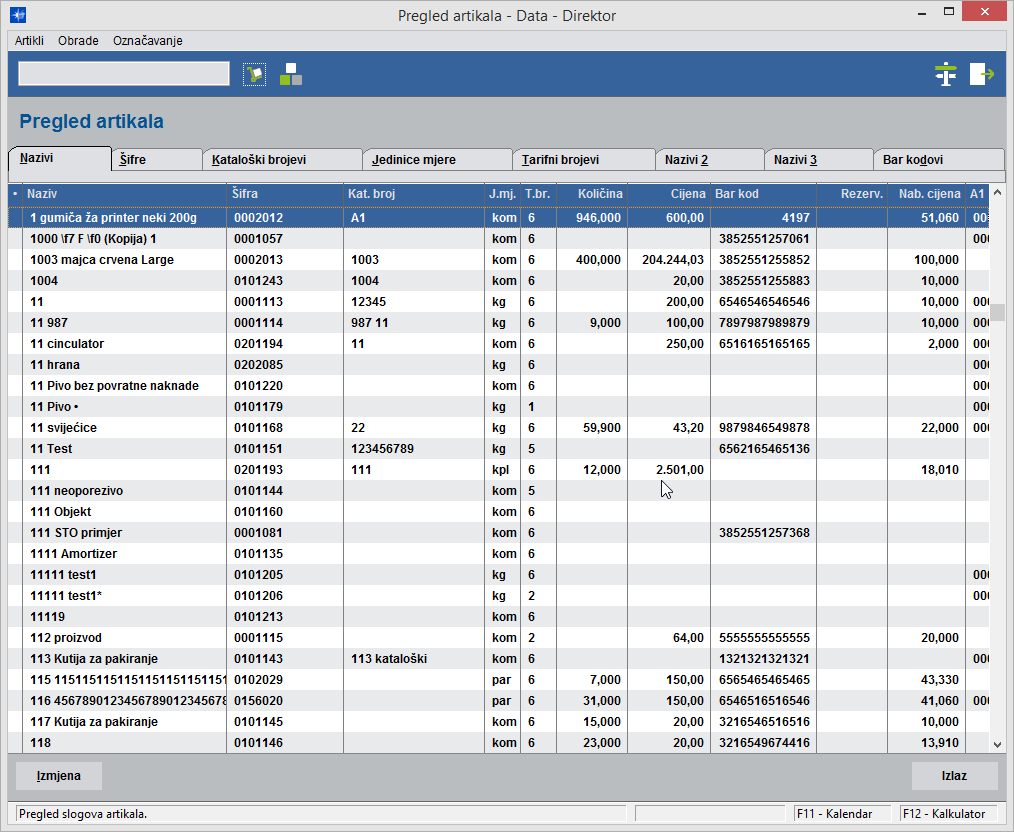Select "11 Pivo bez povratne naknade" row
Screen dimensions: 1014x832
pyautogui.click(x=498, y=386)
